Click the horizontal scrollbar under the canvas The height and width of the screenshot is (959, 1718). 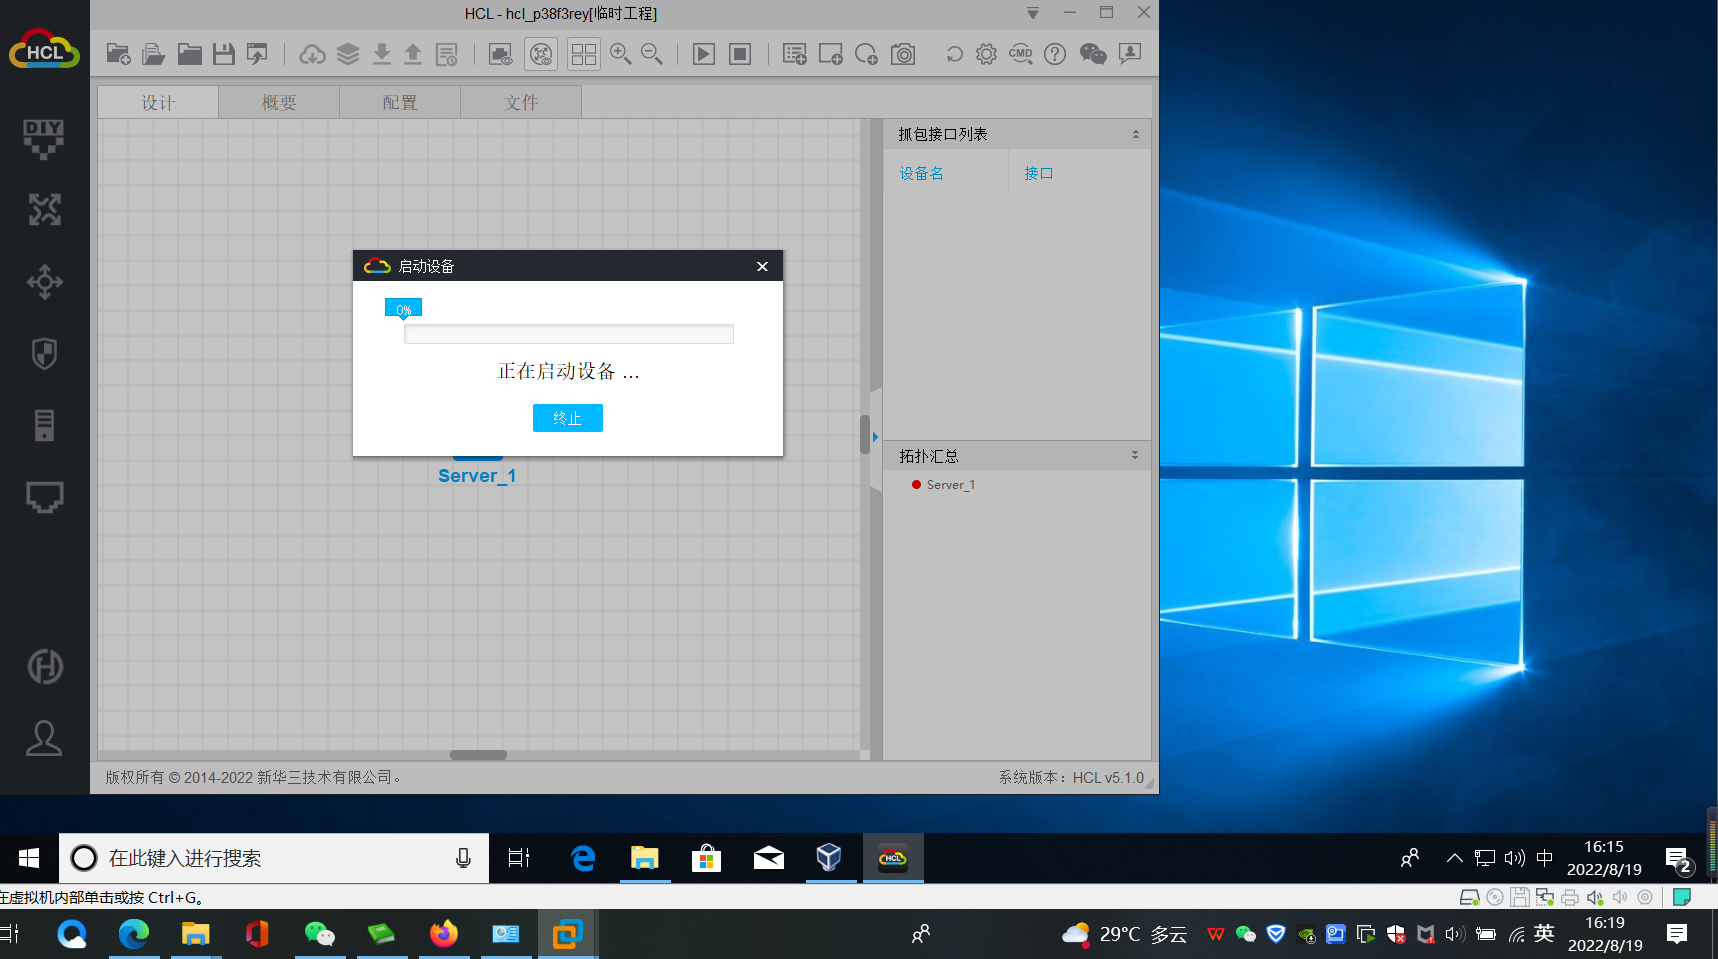(x=478, y=755)
